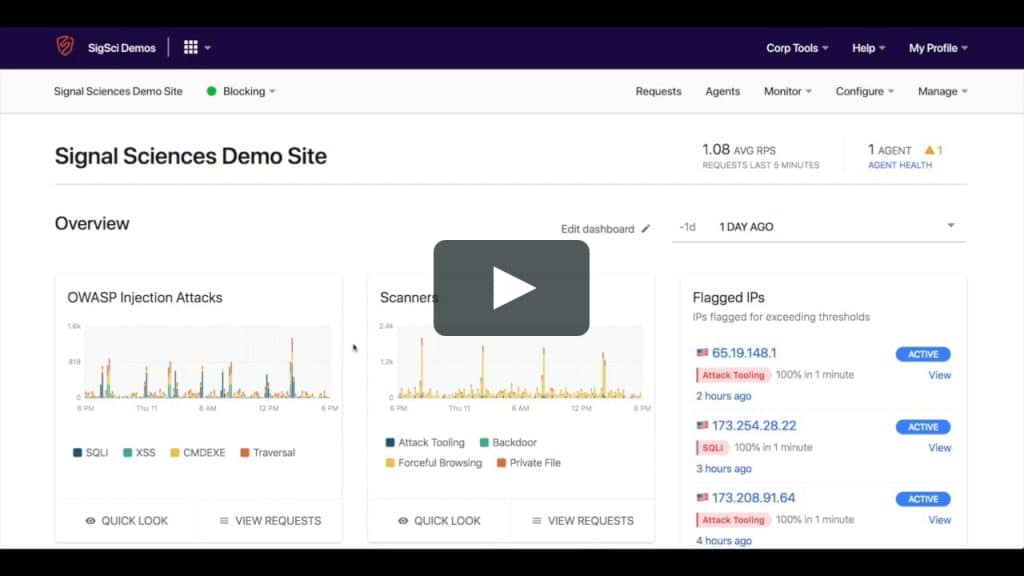The image size is (1024, 576).
Task: Click the eye icon in Scanners Quick Look
Action: (x=403, y=520)
